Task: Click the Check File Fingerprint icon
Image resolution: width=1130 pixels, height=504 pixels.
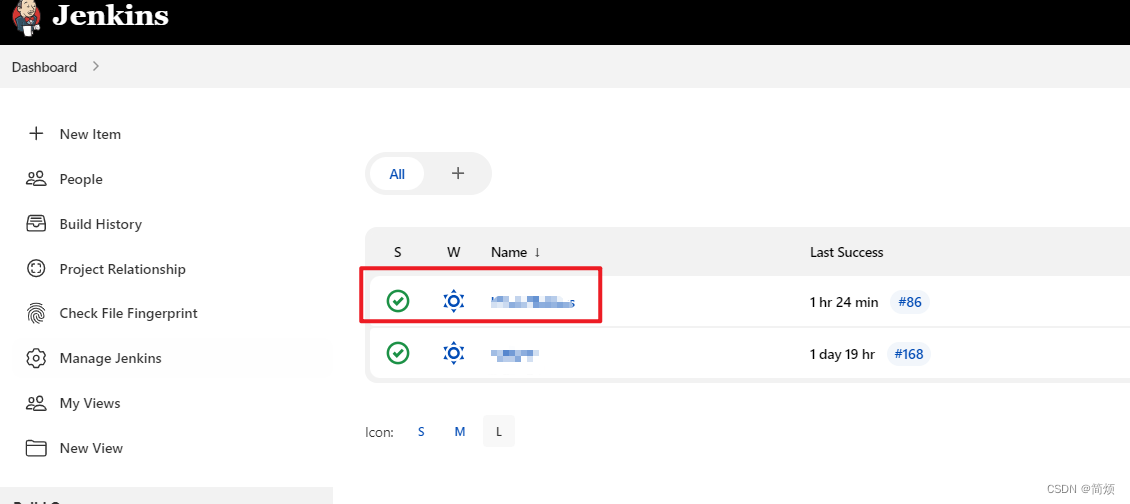Action: coord(36,313)
